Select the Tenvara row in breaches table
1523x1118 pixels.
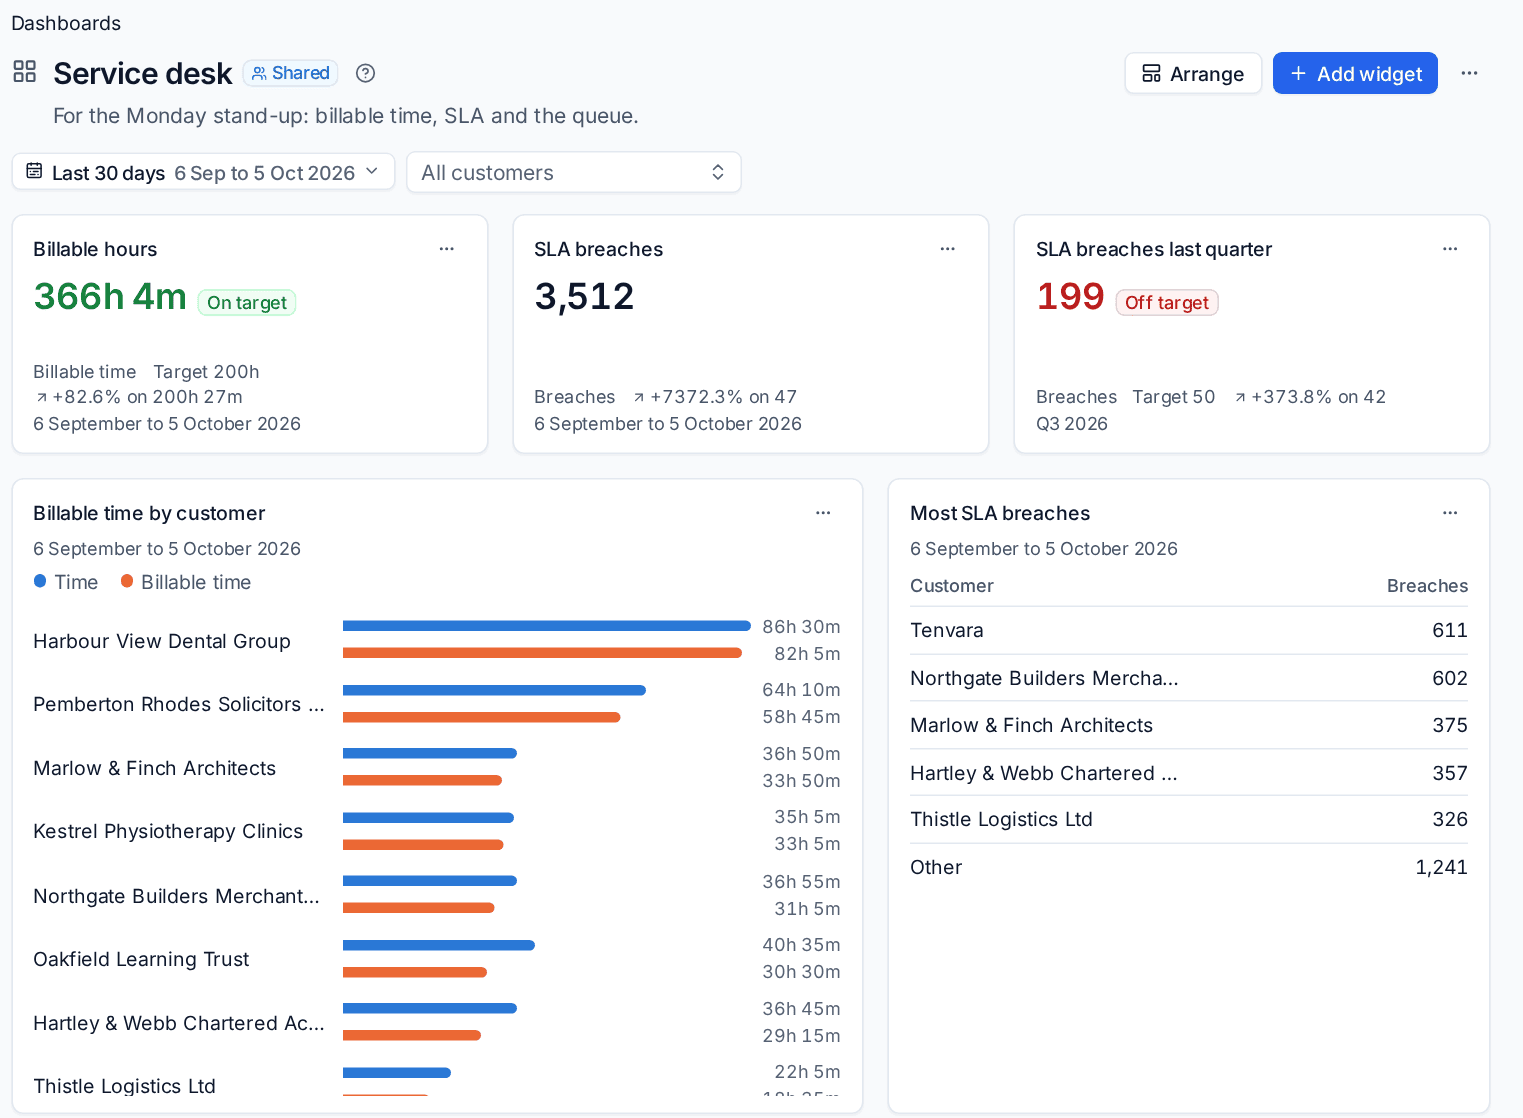click(x=1189, y=630)
